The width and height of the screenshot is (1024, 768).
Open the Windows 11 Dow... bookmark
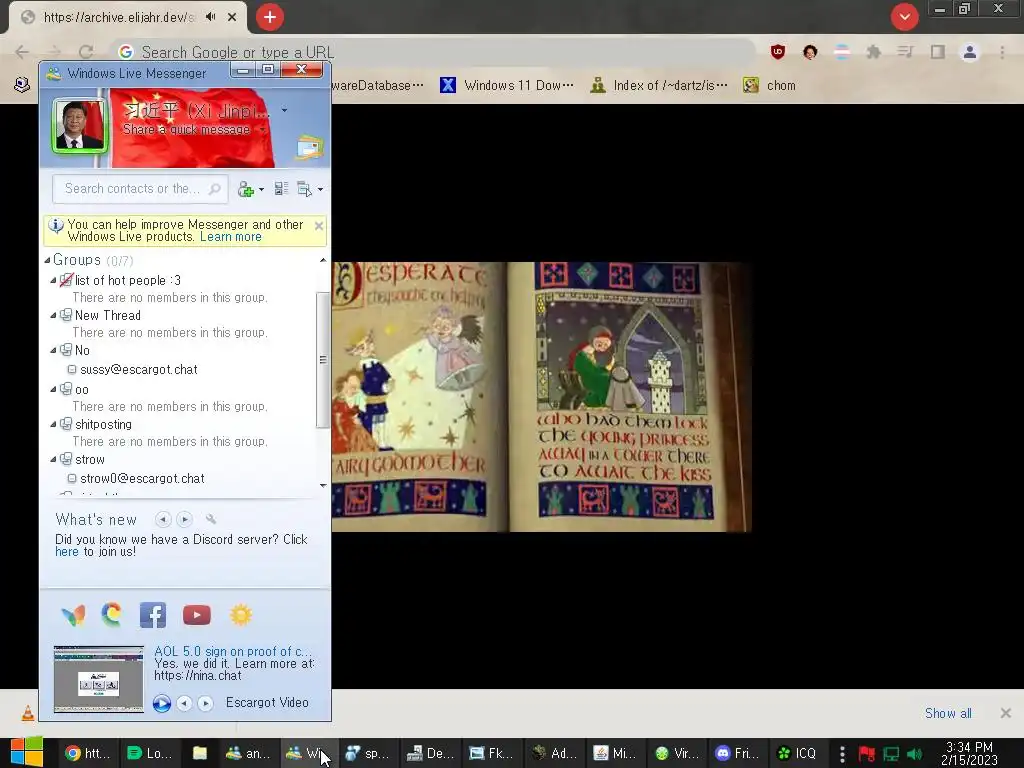507,86
